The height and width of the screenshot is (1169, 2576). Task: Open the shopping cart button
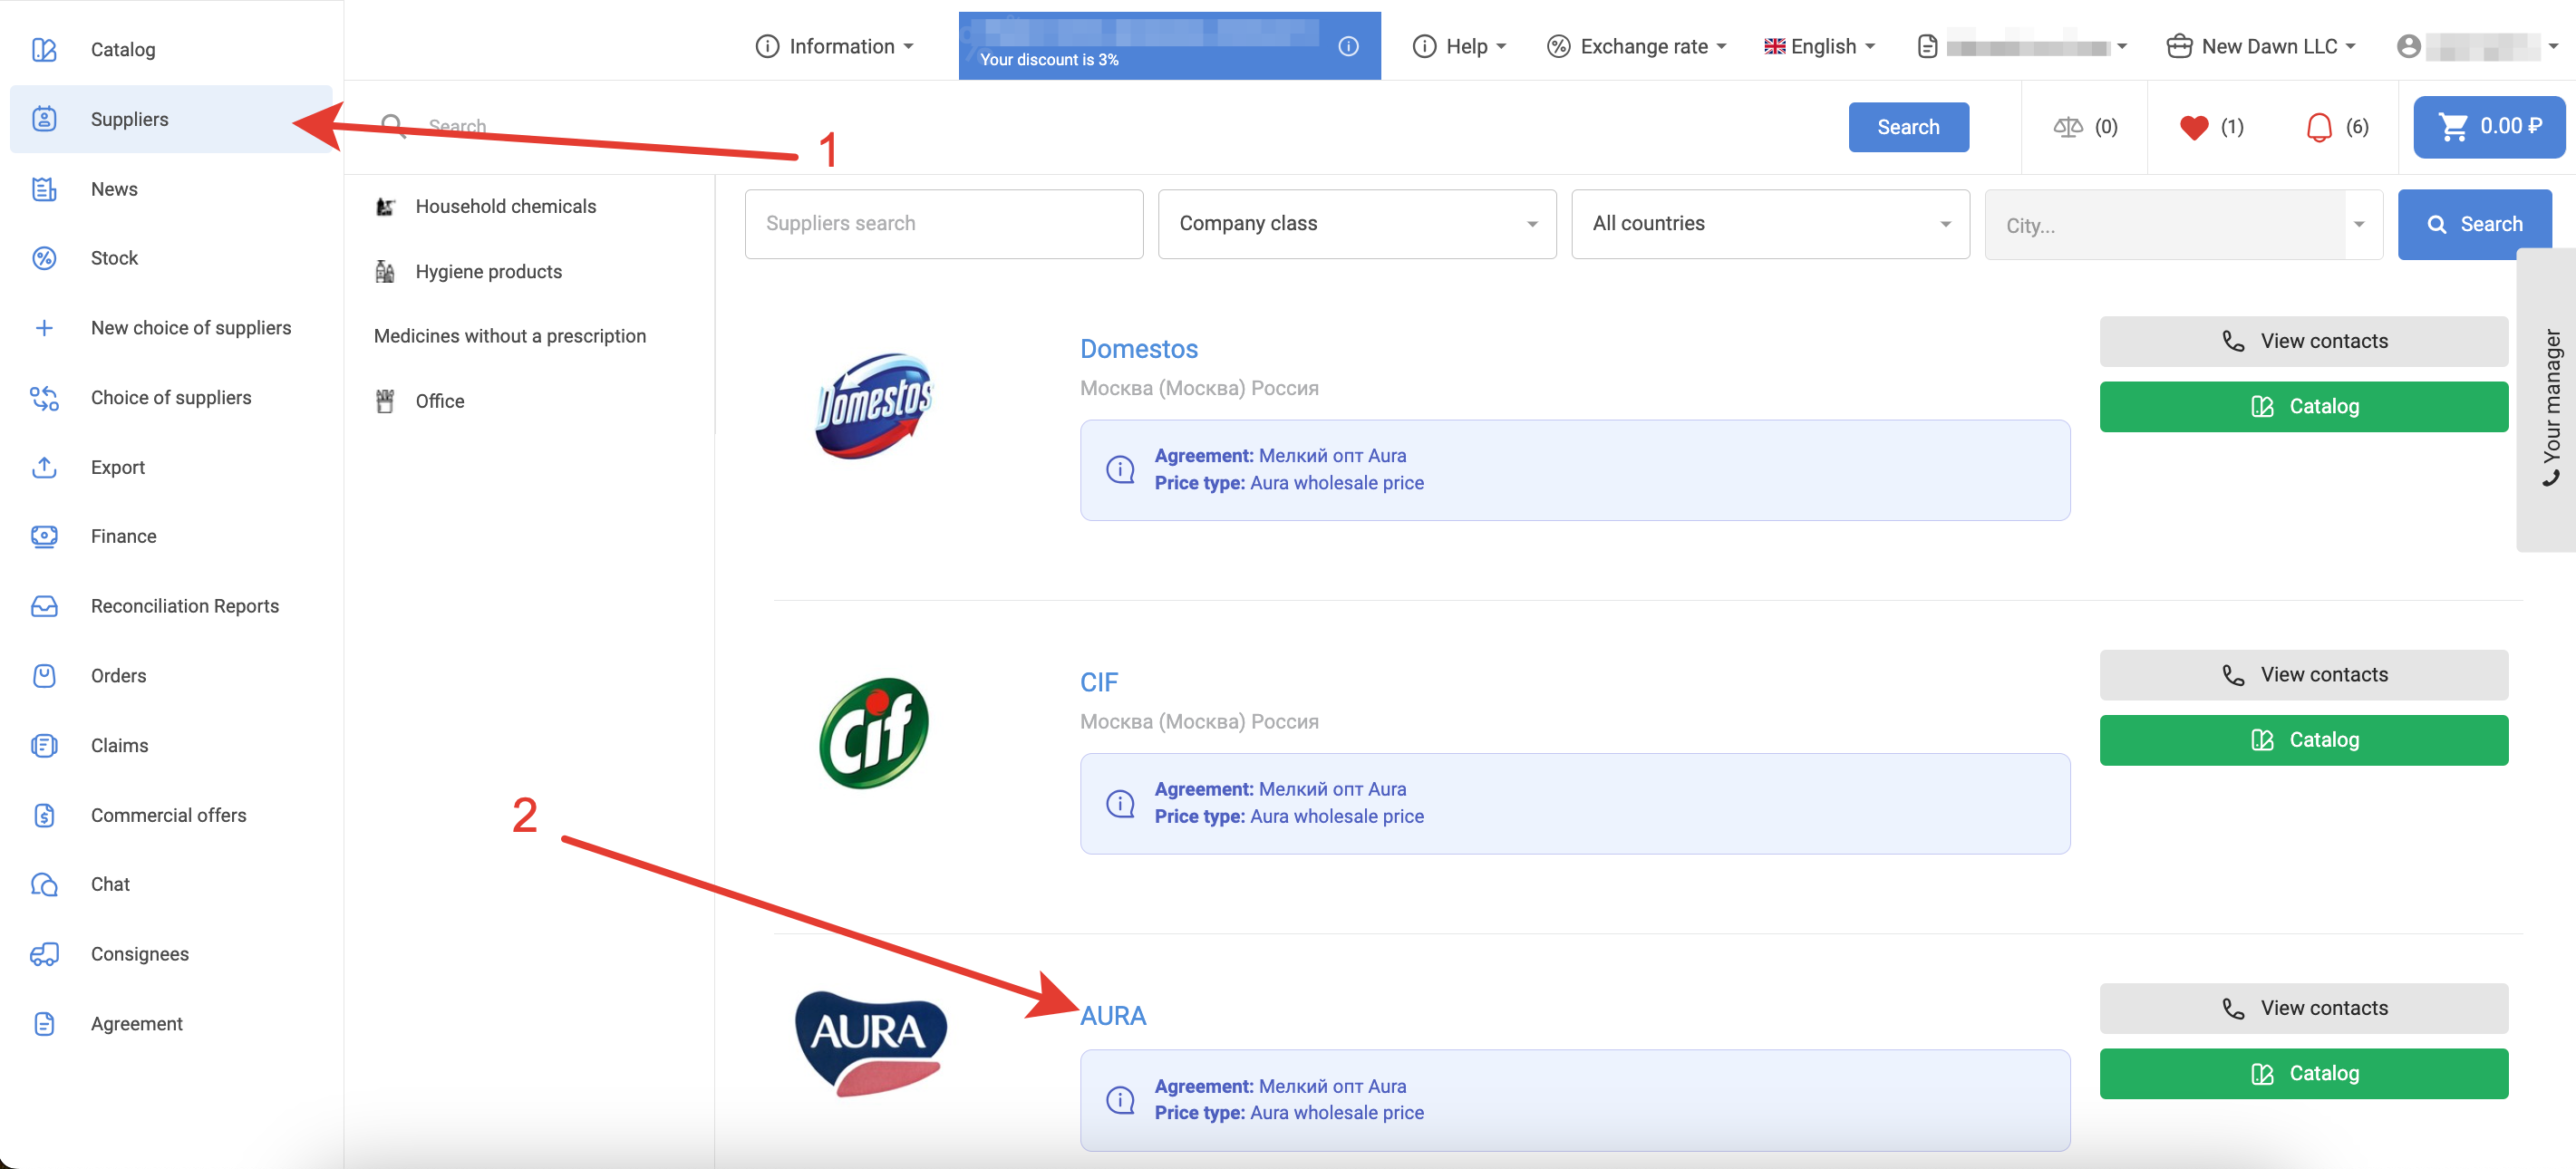coord(2488,127)
